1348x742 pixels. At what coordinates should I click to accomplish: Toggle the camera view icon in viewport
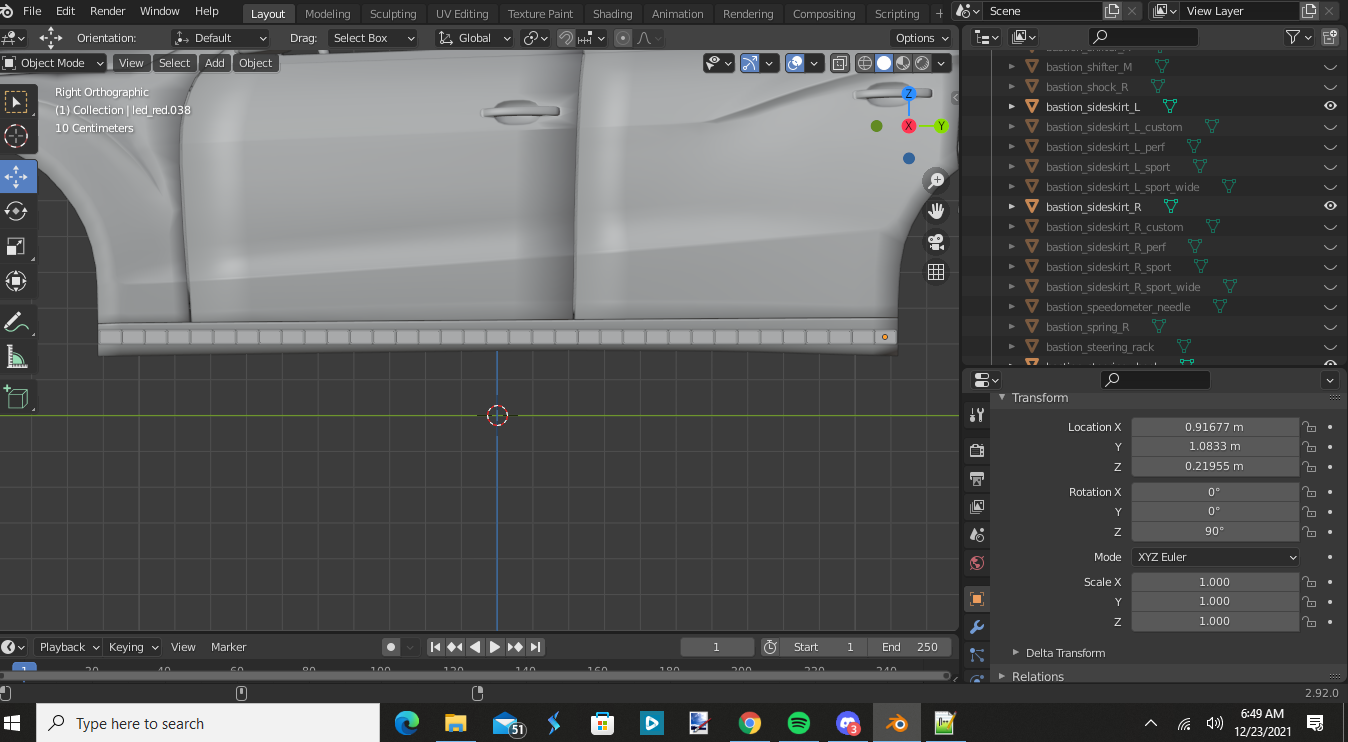[936, 242]
